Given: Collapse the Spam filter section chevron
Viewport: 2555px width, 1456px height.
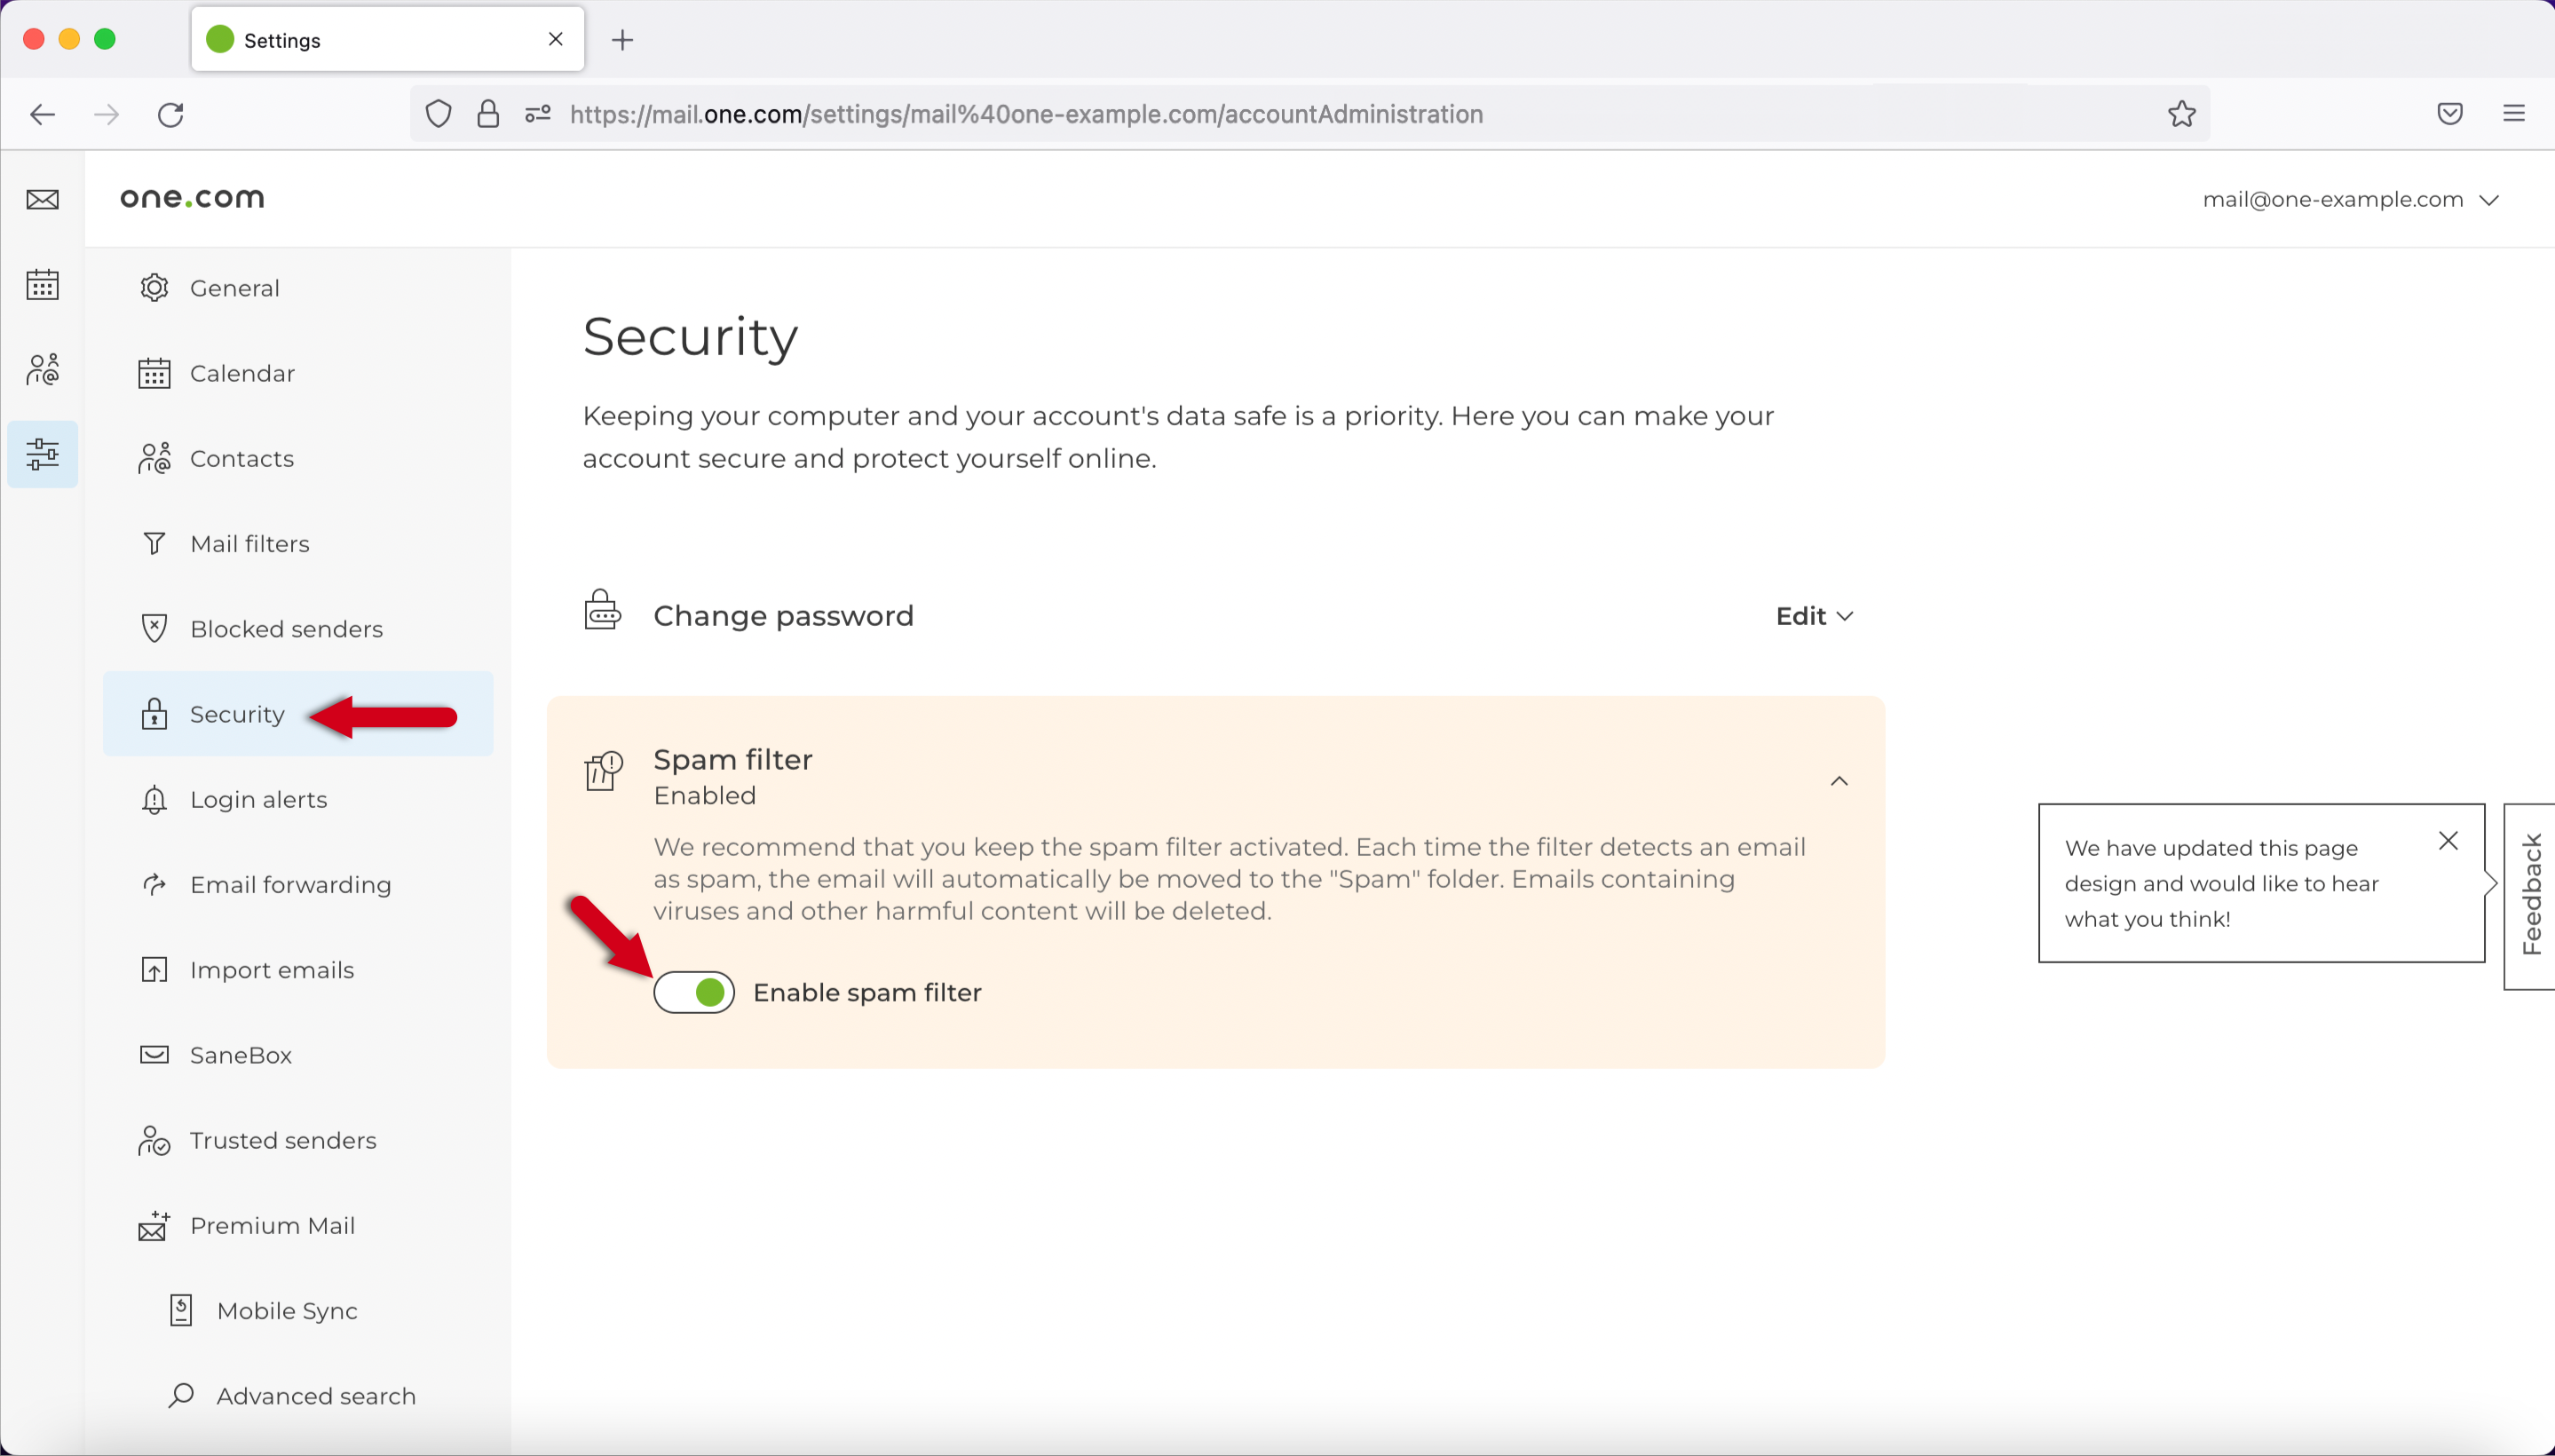Looking at the screenshot, I should click(x=1838, y=780).
